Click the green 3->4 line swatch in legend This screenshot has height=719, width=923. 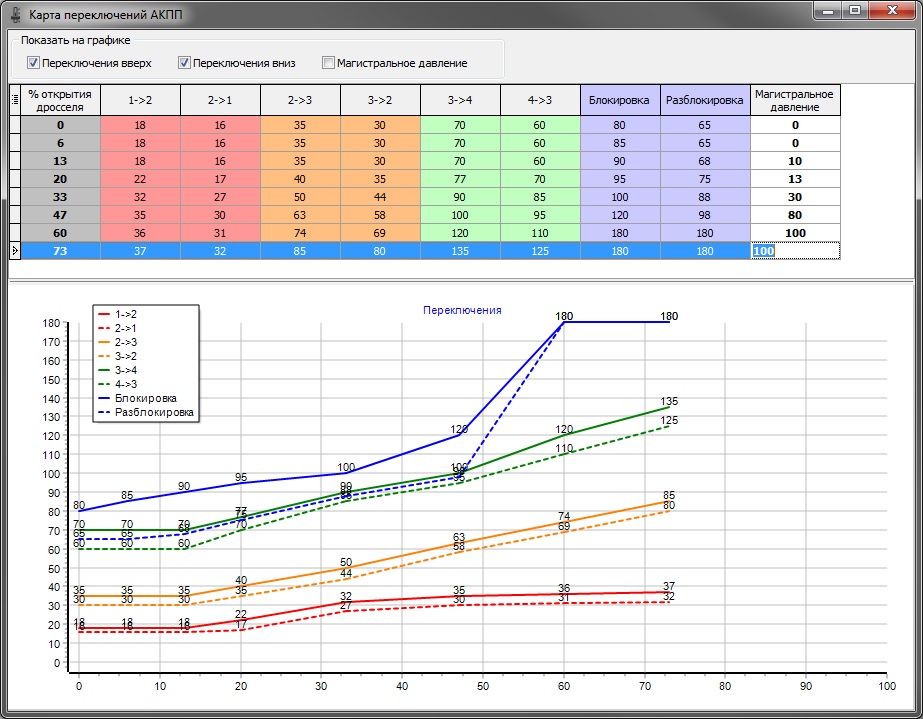click(104, 370)
